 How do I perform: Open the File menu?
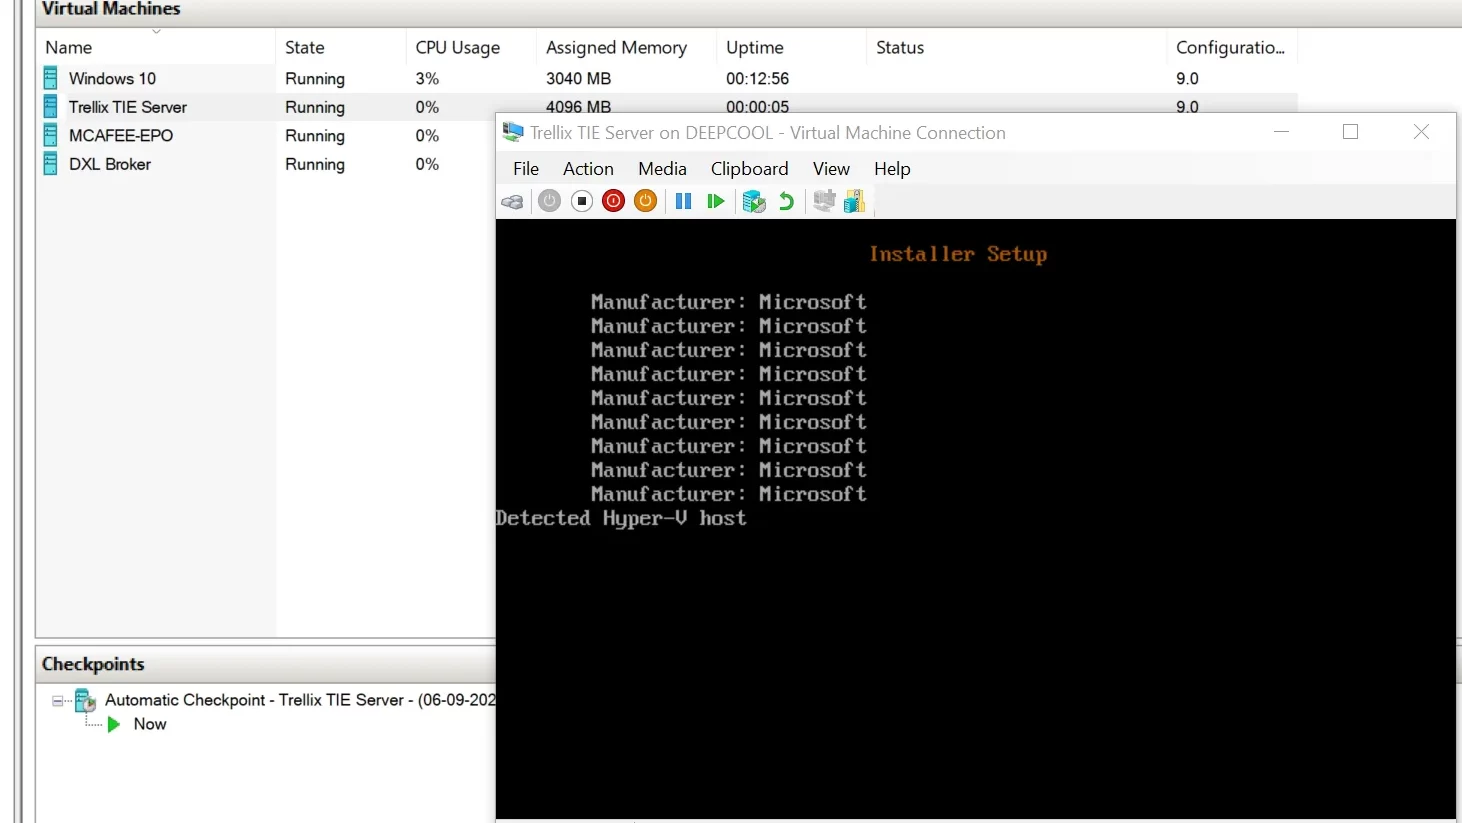click(526, 169)
